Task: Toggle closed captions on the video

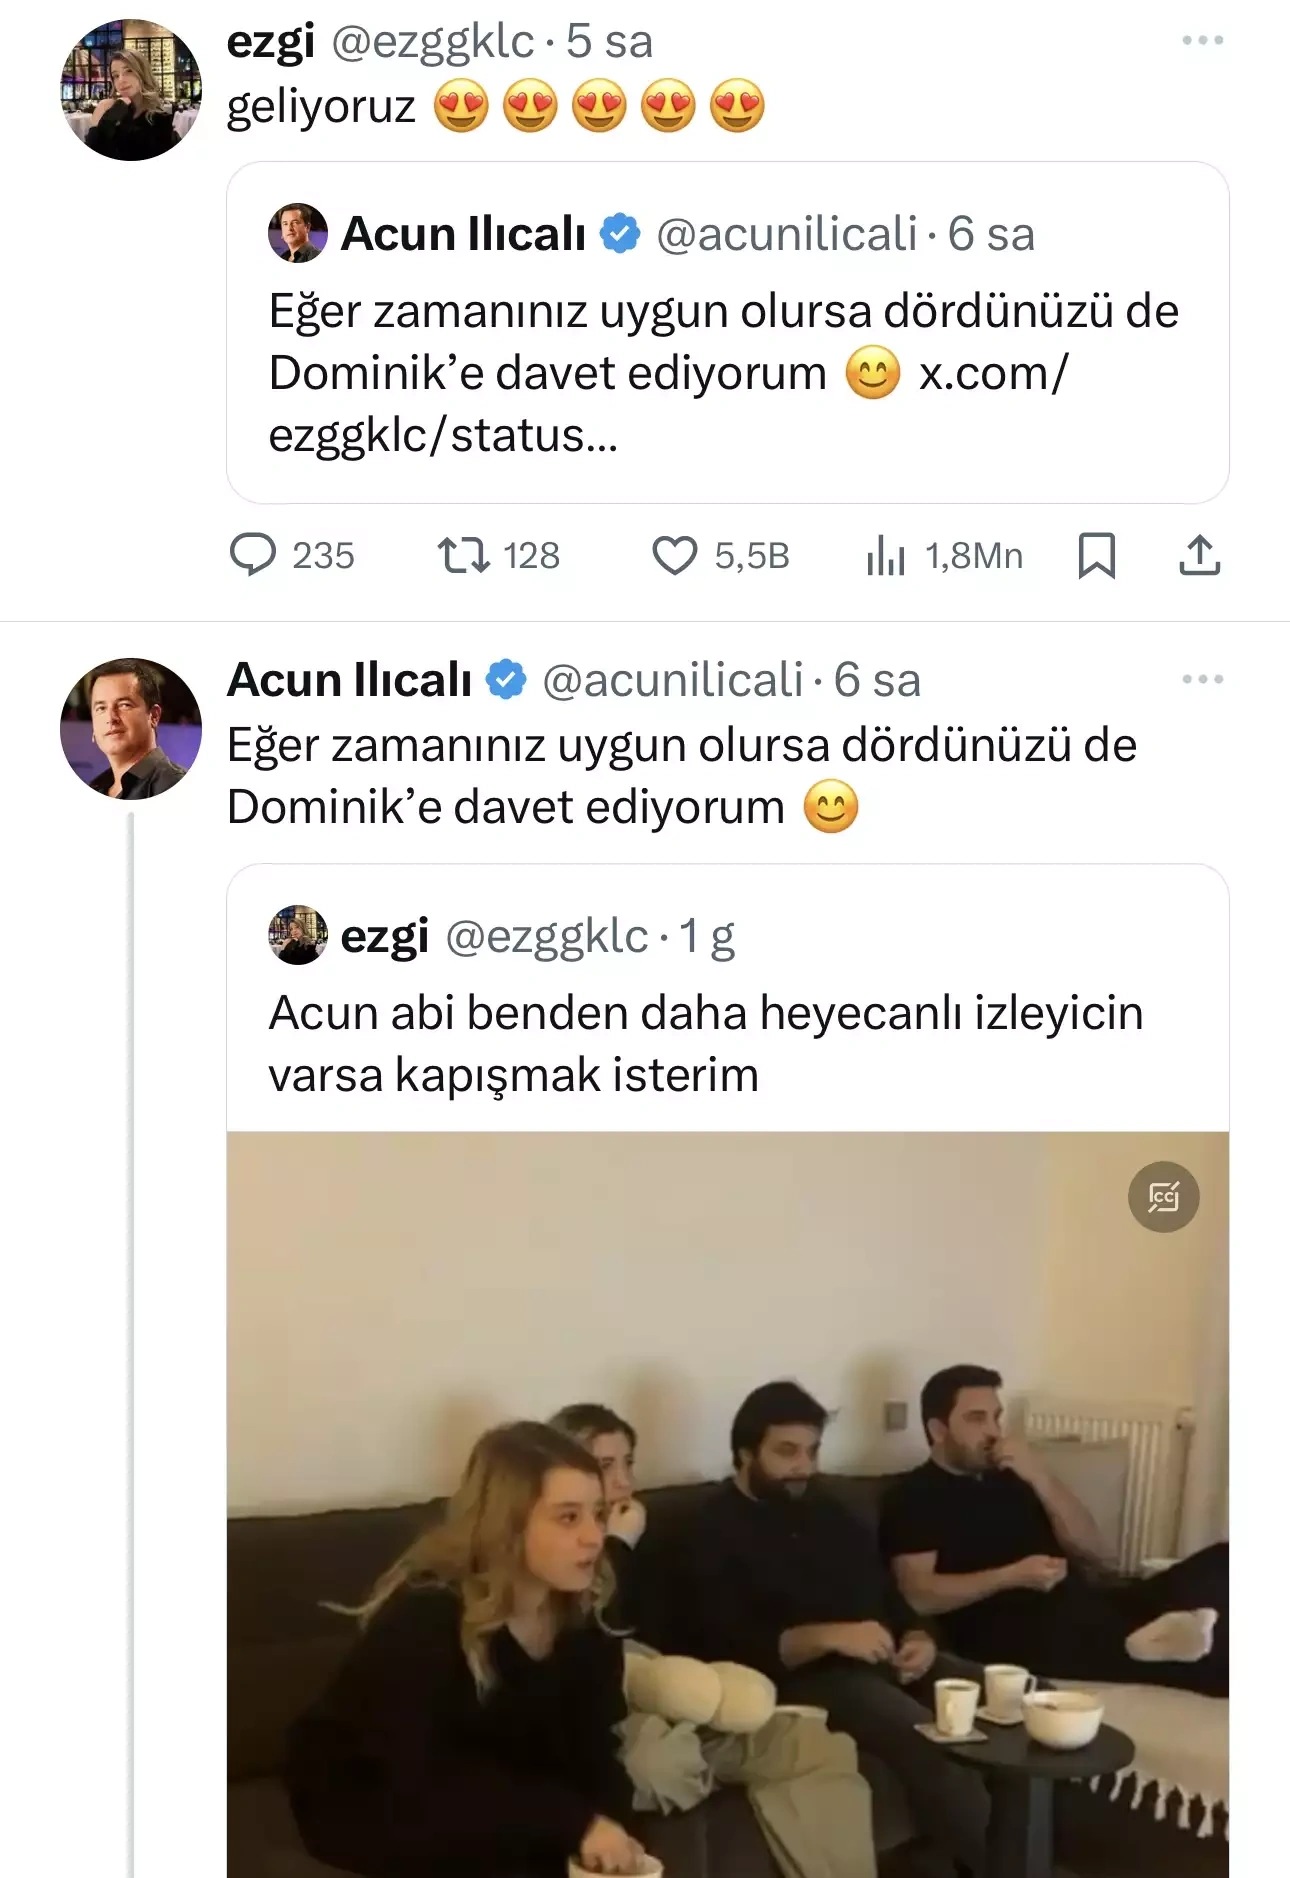Action: pyautogui.click(x=1163, y=1197)
